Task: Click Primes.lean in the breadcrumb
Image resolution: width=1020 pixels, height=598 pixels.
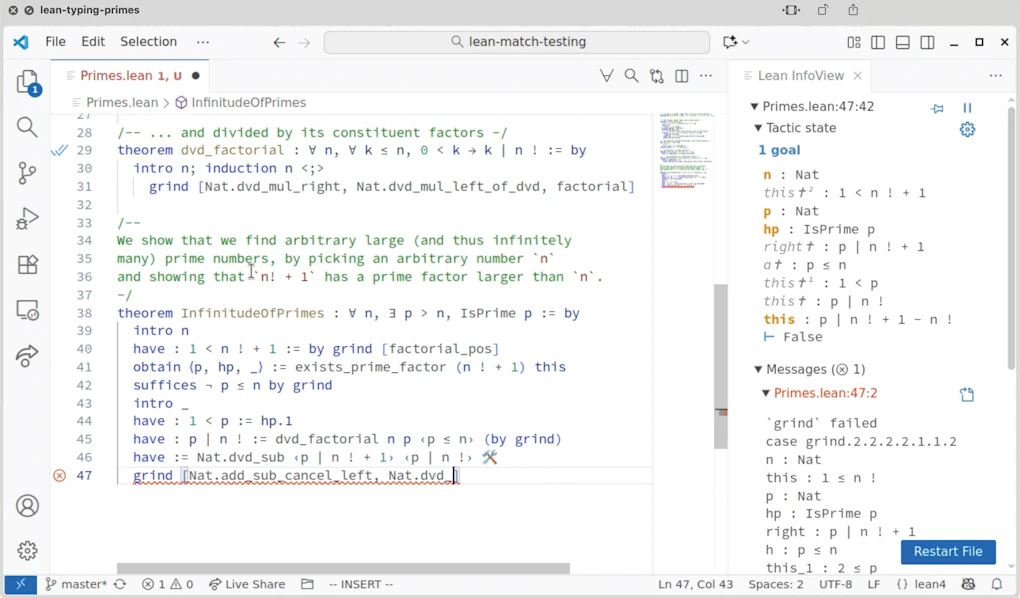Action: tap(122, 103)
